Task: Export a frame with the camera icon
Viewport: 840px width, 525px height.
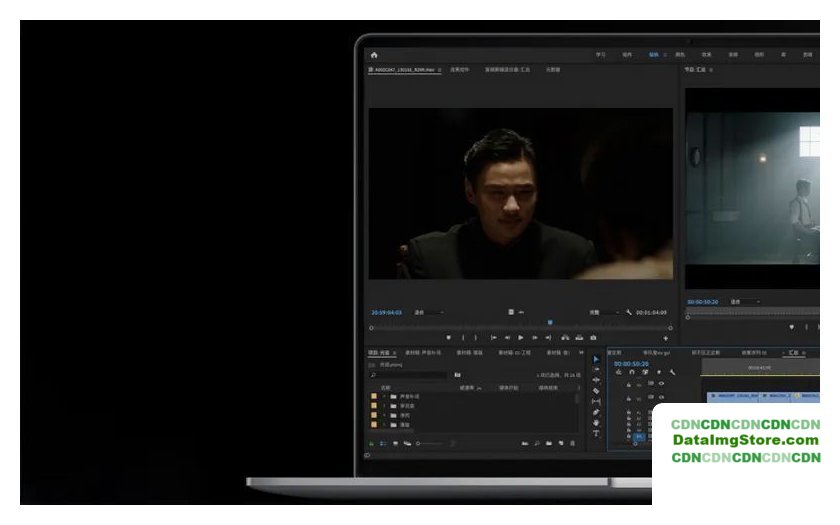Action: tap(593, 338)
